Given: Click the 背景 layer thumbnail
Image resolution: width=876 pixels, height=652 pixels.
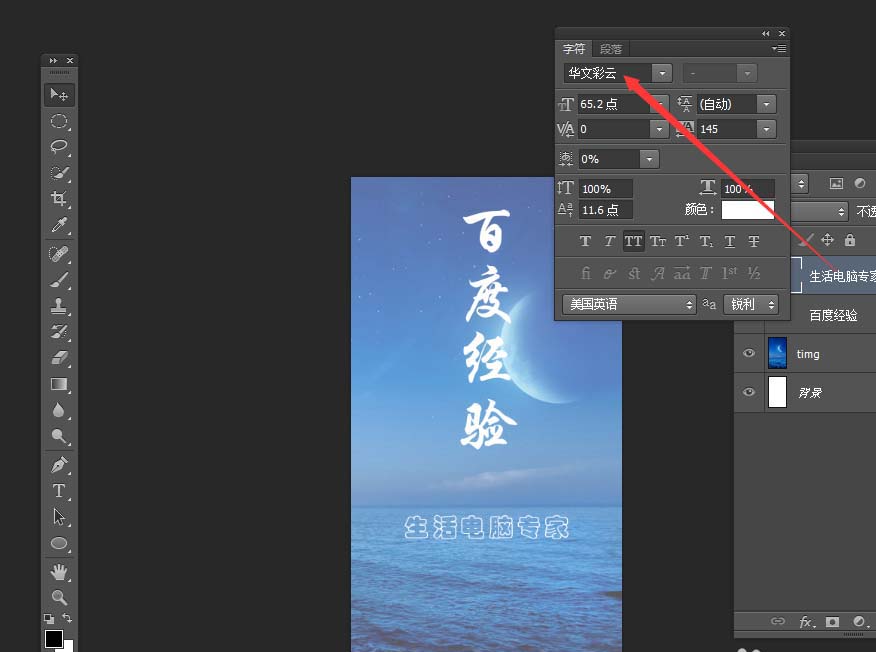Looking at the screenshot, I should 777,392.
